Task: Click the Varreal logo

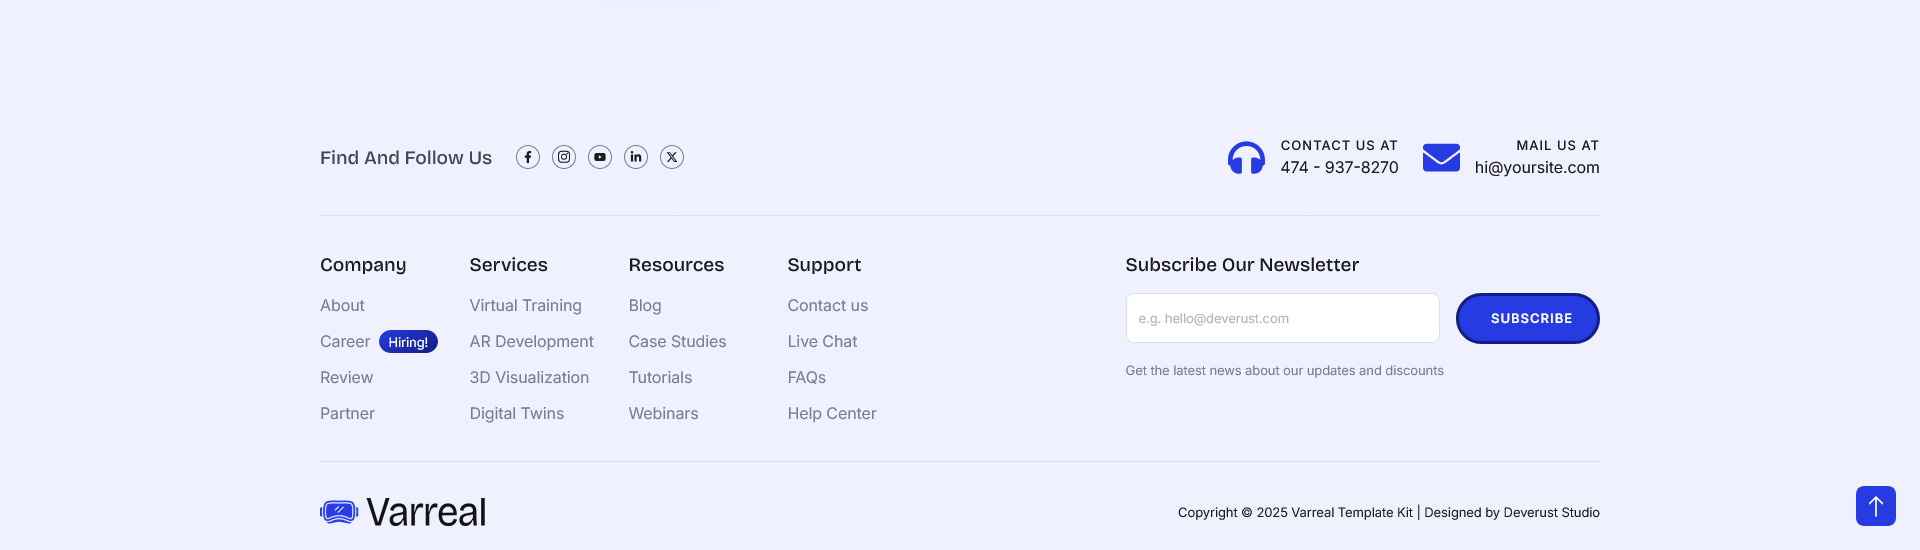Action: (403, 512)
